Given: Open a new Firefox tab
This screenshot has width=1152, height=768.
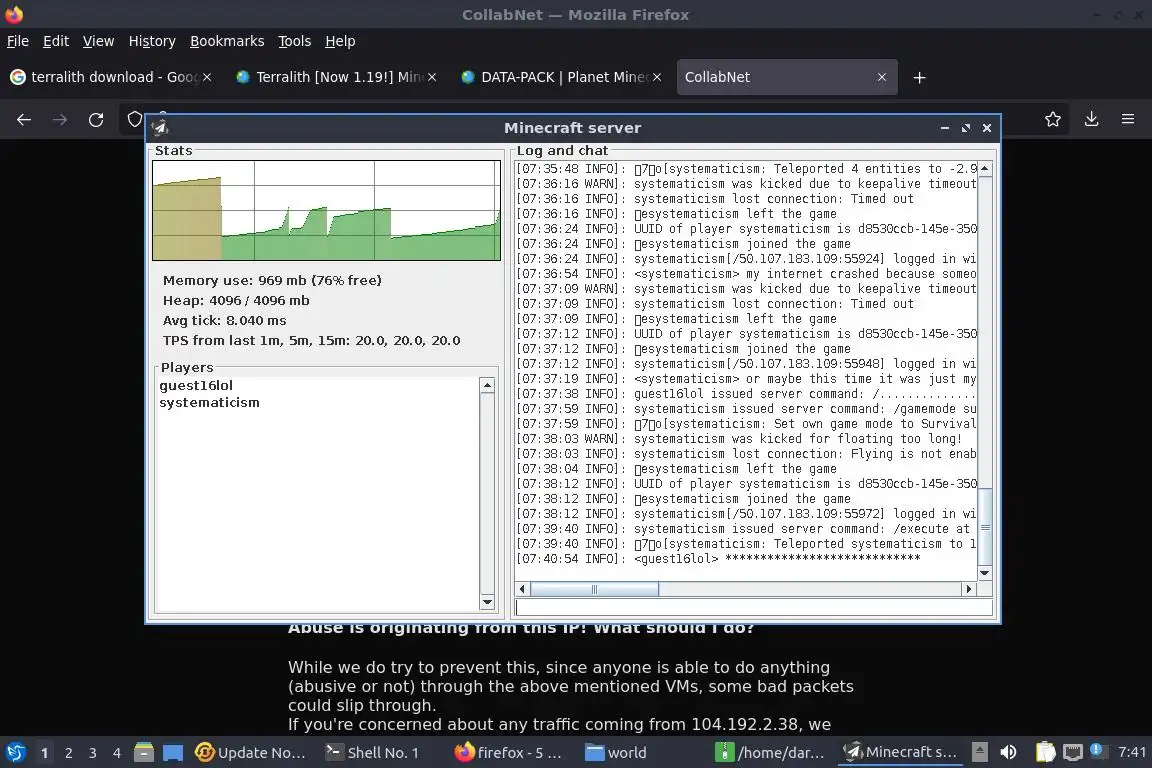Looking at the screenshot, I should [919, 77].
